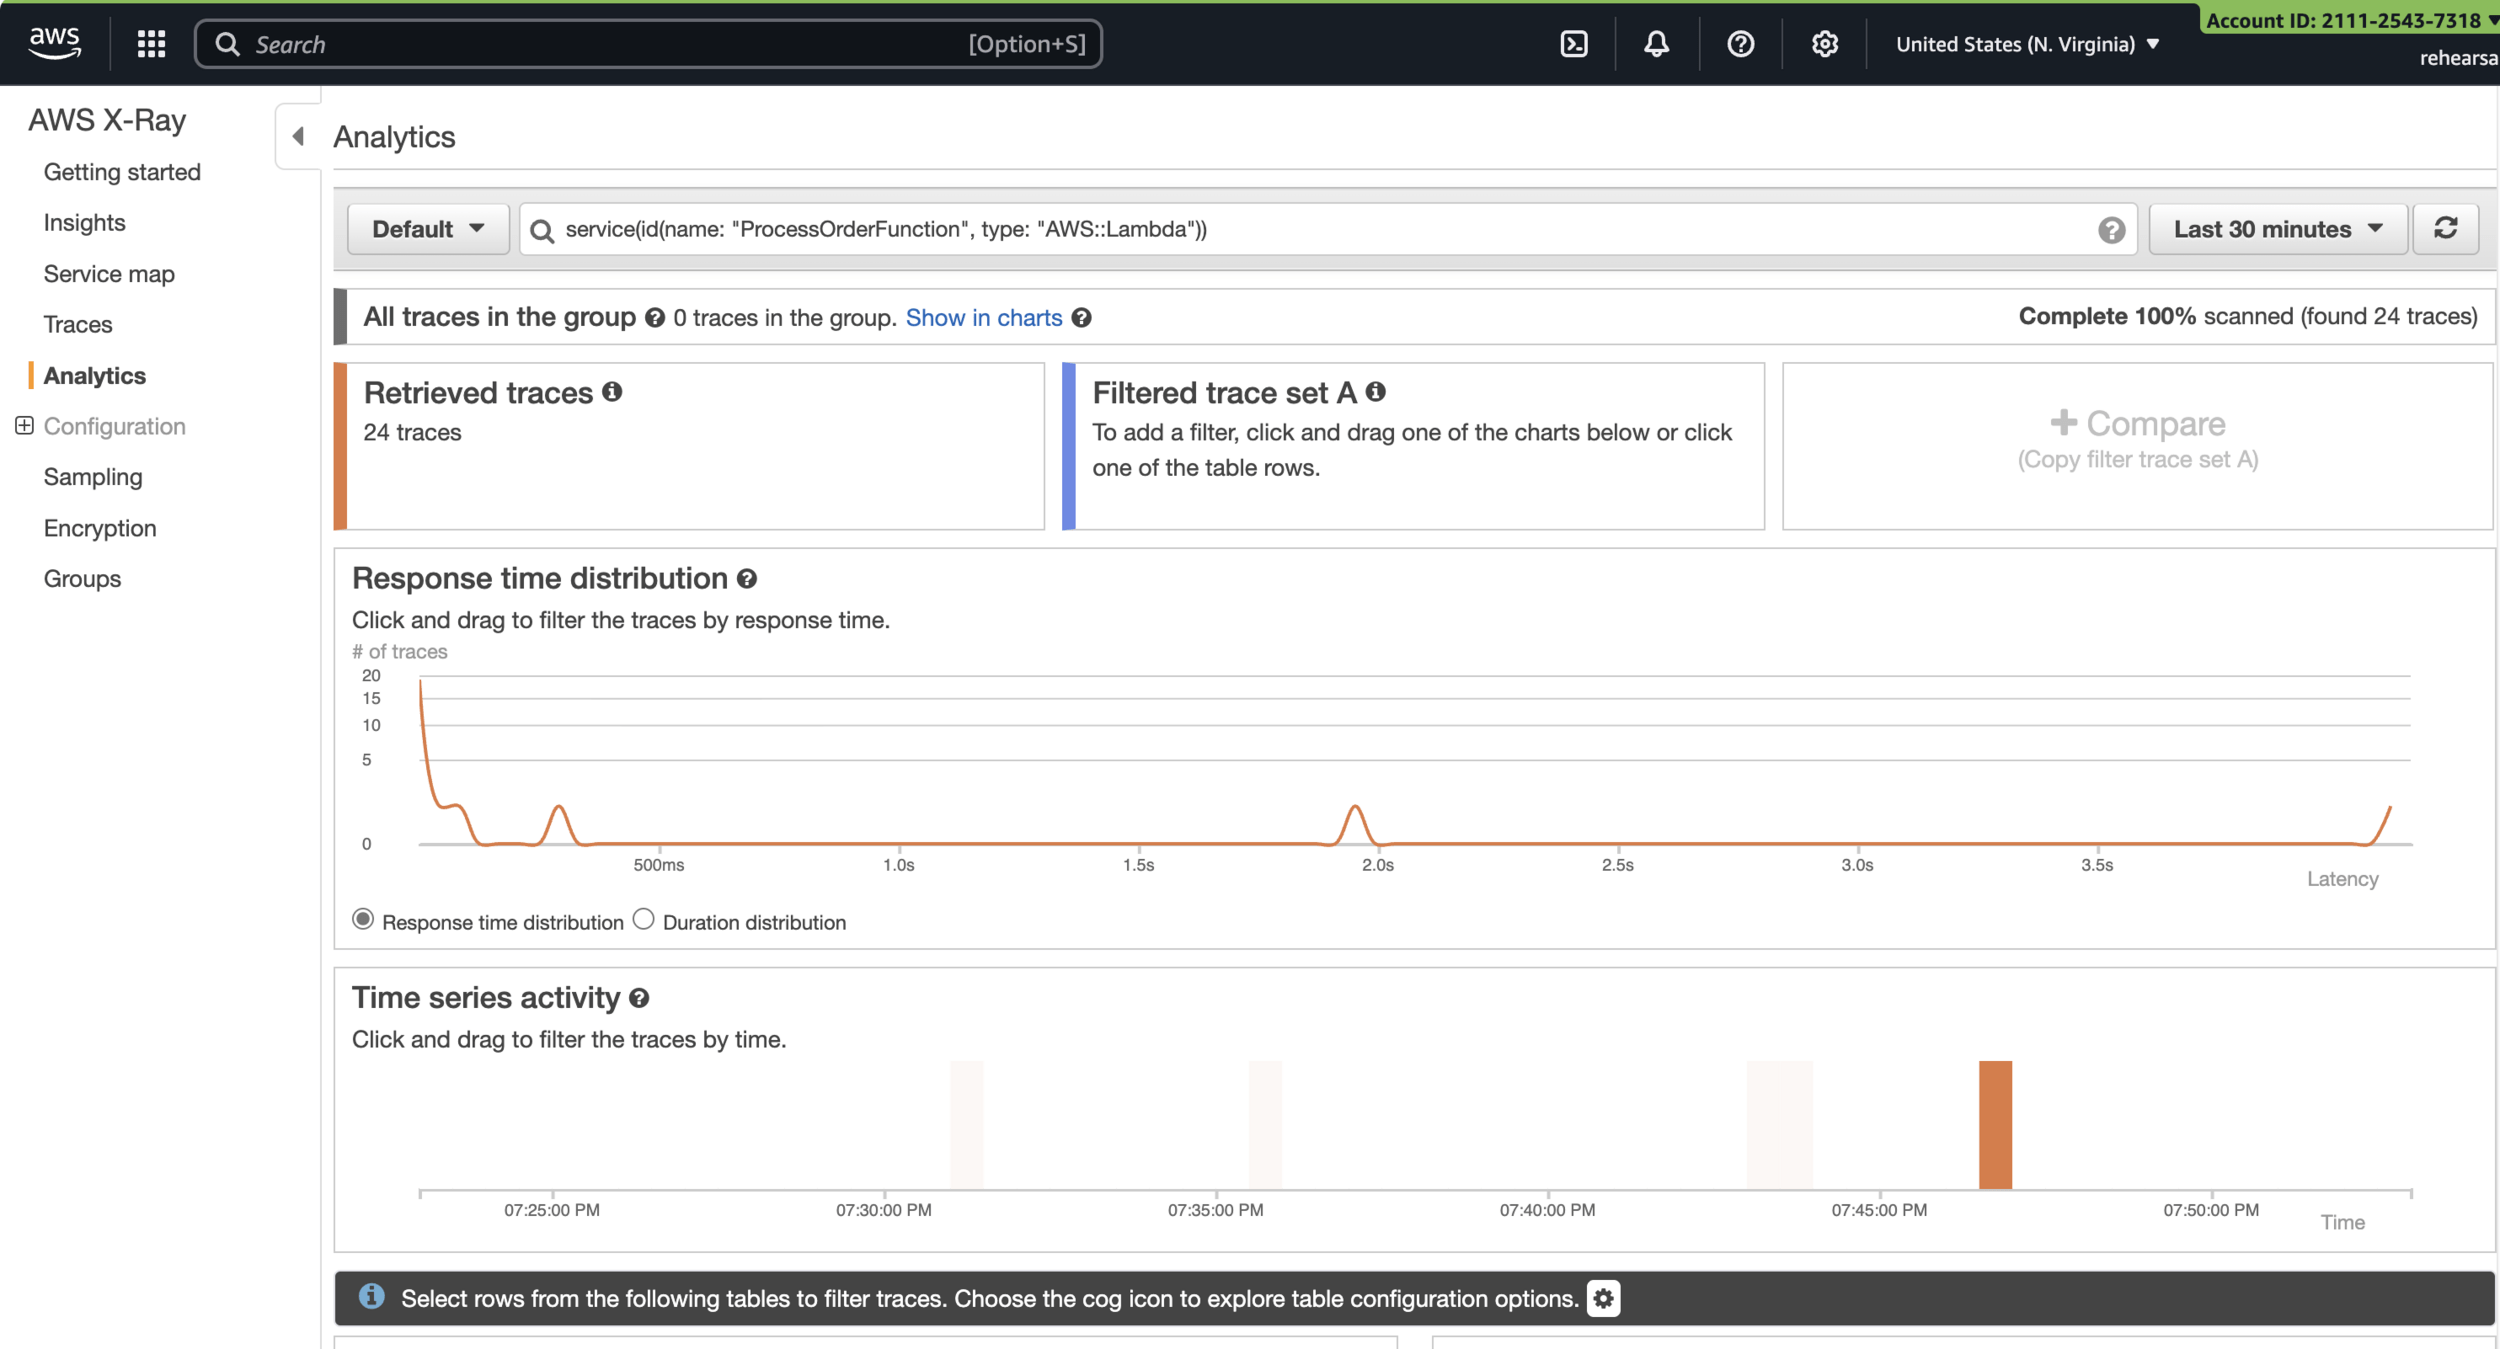Open Traces page from sidebar

78,325
